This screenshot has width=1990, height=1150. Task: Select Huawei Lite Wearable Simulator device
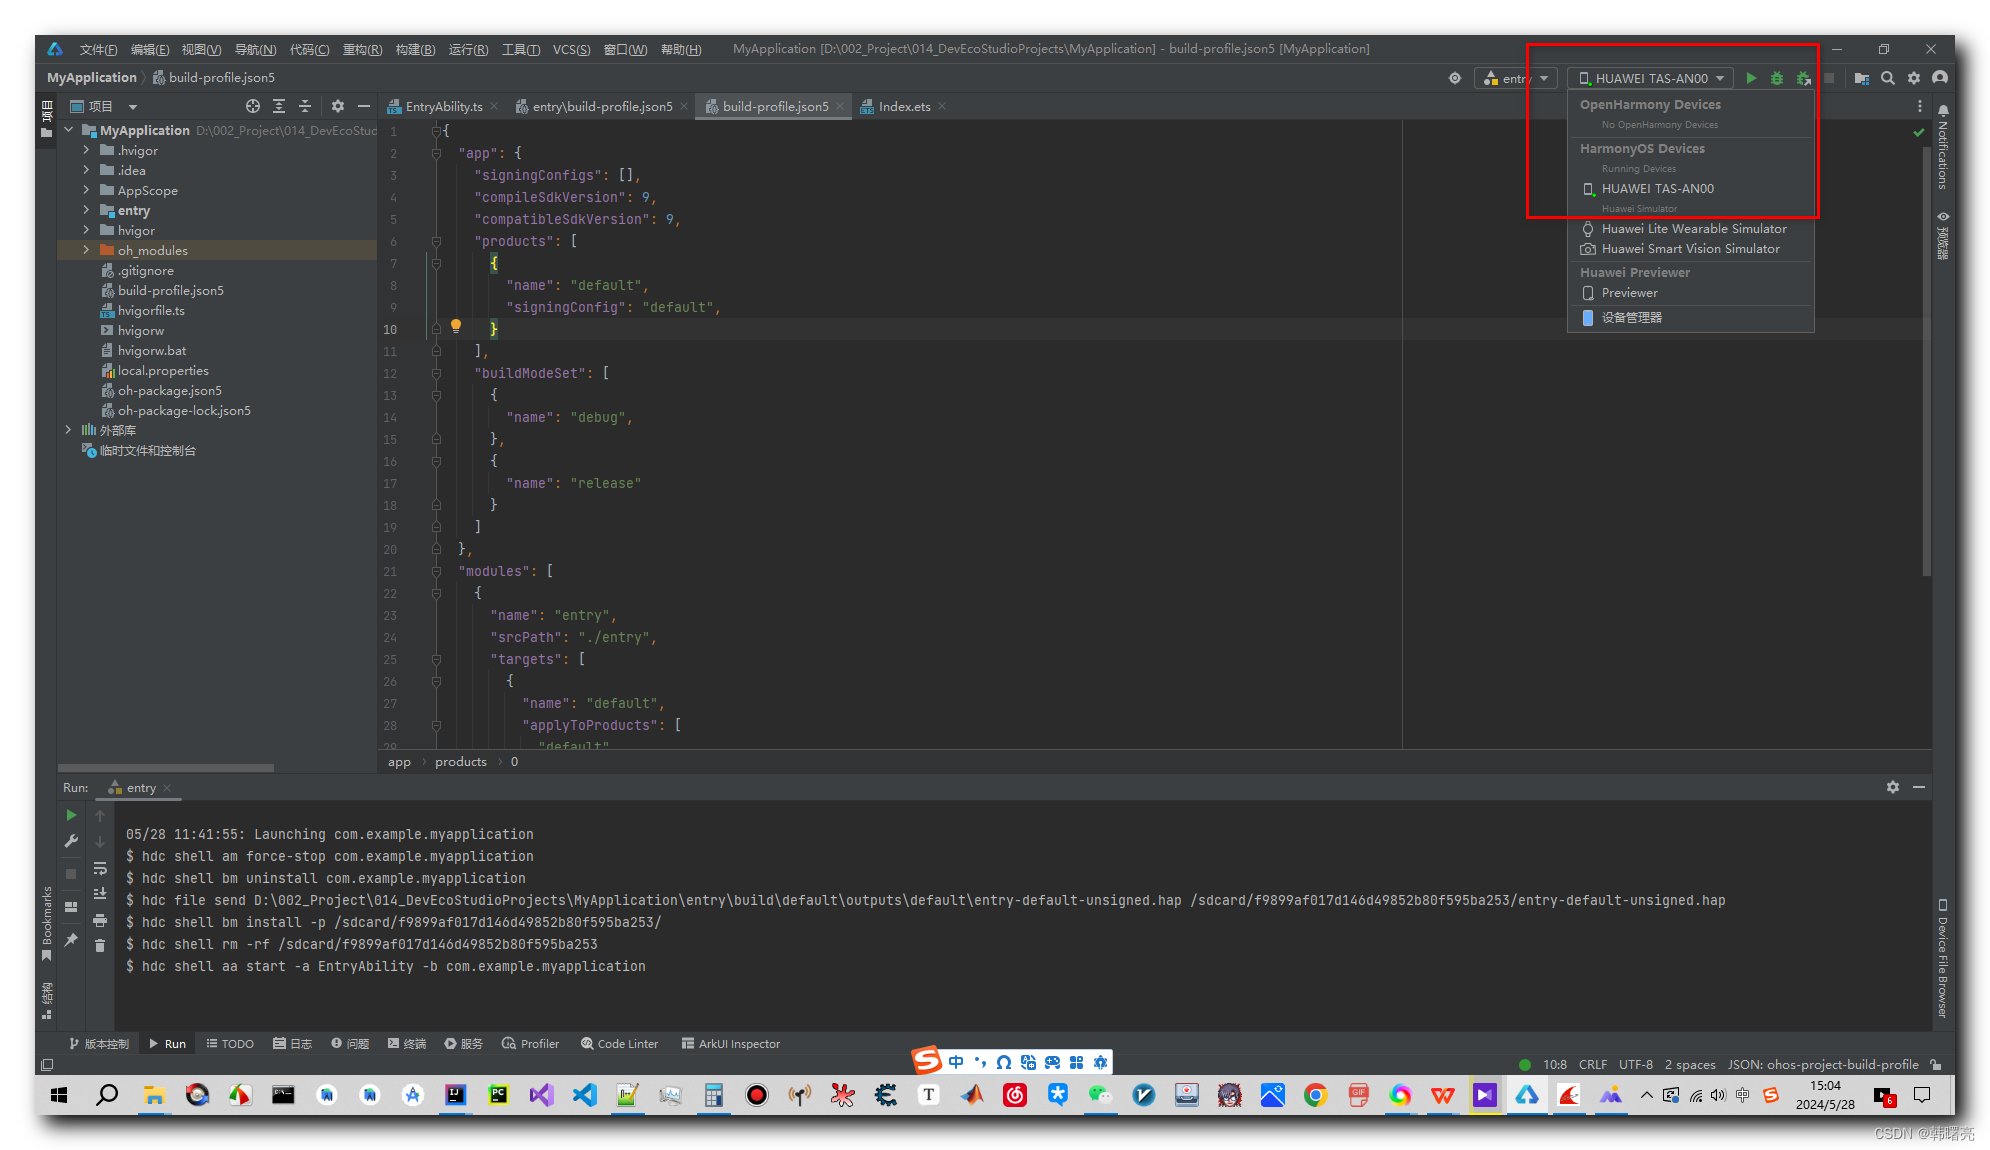[1693, 229]
